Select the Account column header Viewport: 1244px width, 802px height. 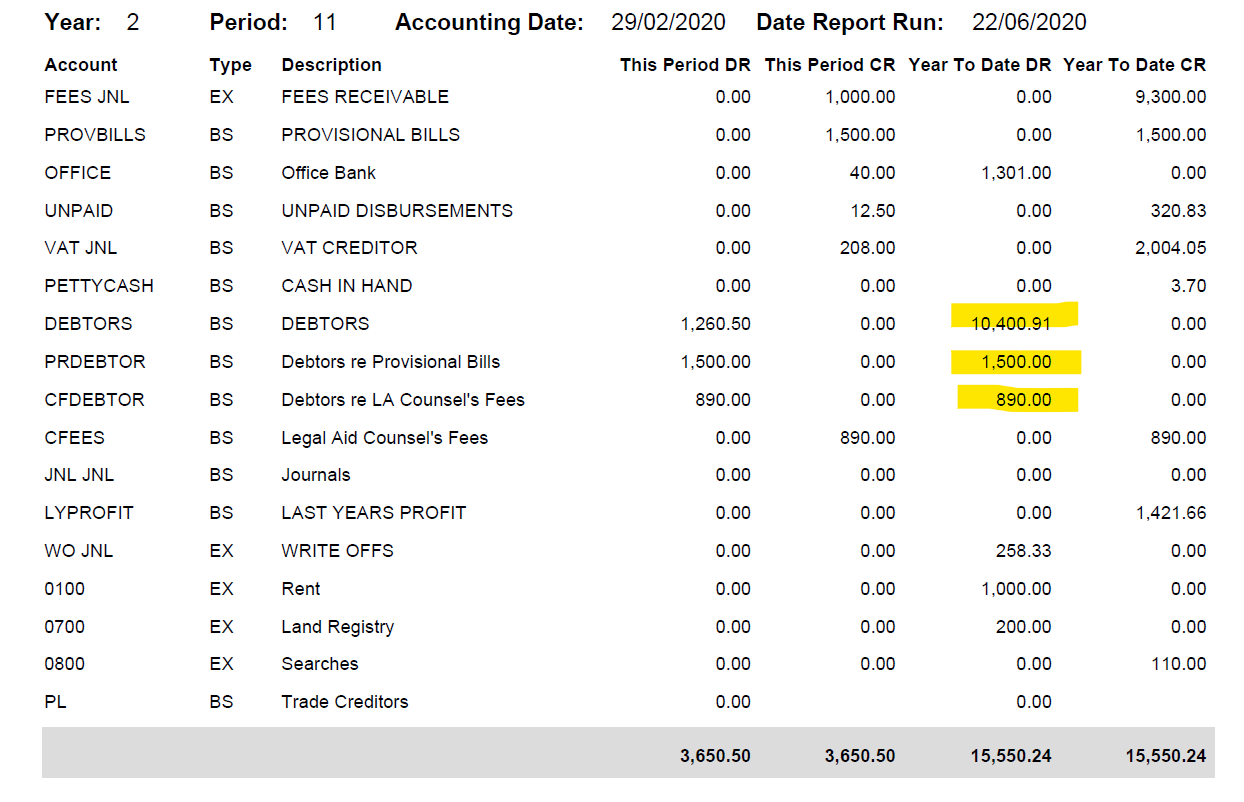[x=80, y=64]
